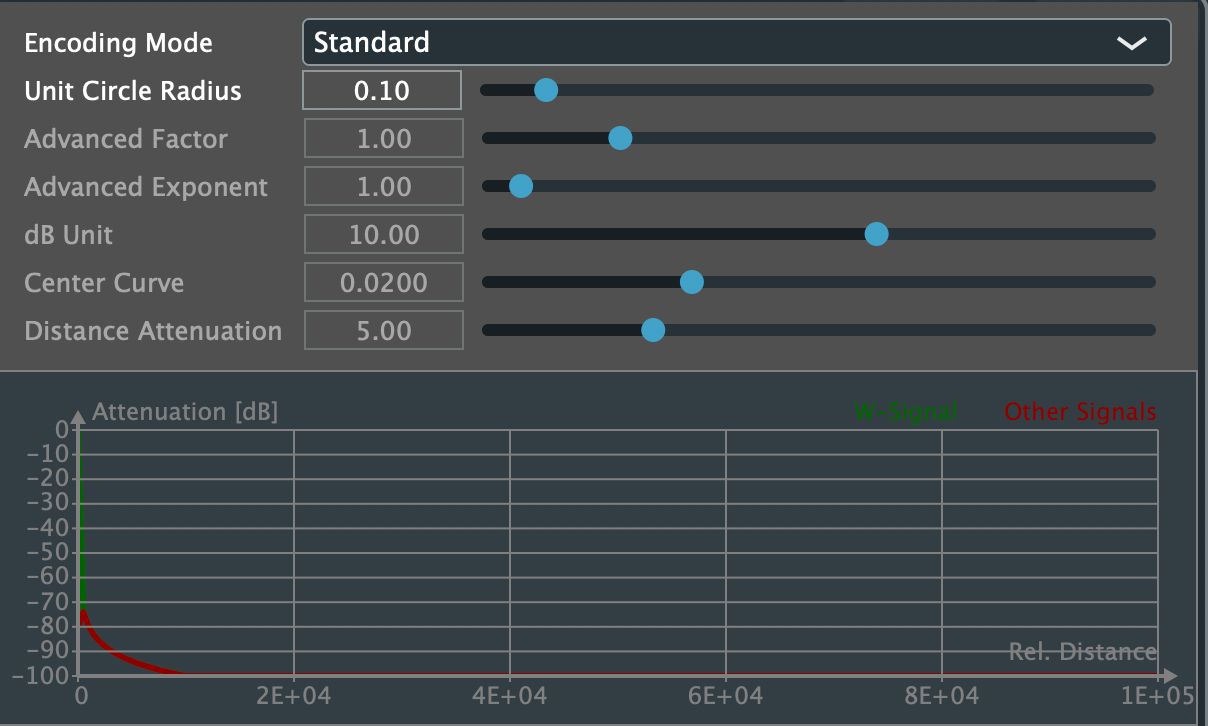The width and height of the screenshot is (1208, 726).
Task: Click the green W-Signal legend label
Action: [x=905, y=411]
